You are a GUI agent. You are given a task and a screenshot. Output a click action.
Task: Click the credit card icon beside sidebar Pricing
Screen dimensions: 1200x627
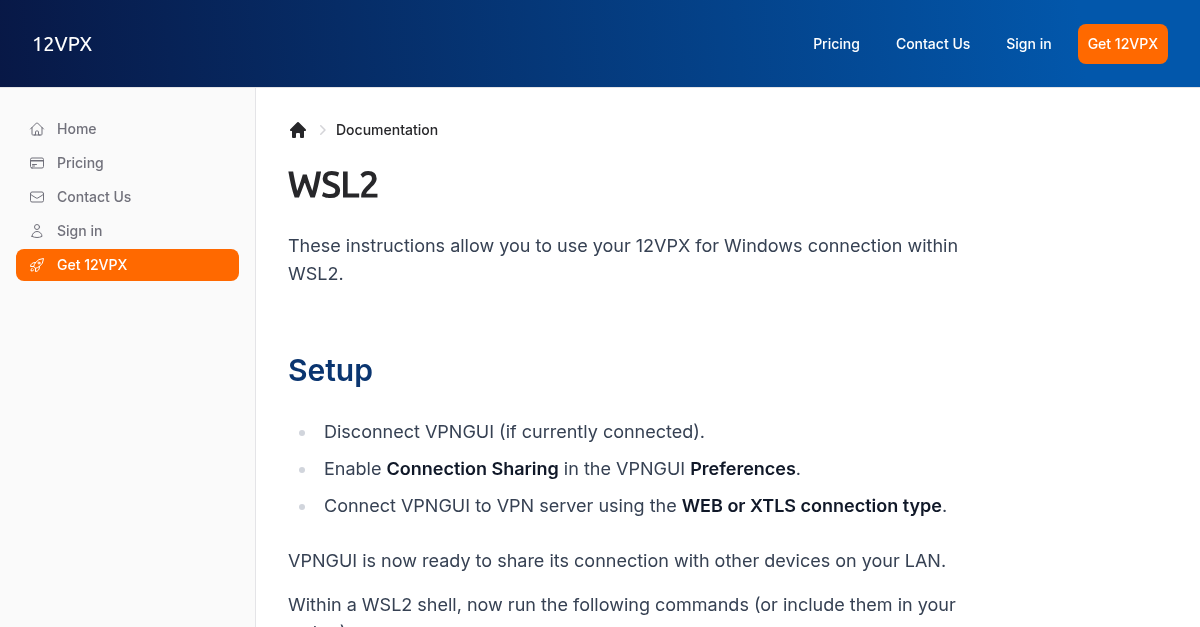pyautogui.click(x=37, y=163)
